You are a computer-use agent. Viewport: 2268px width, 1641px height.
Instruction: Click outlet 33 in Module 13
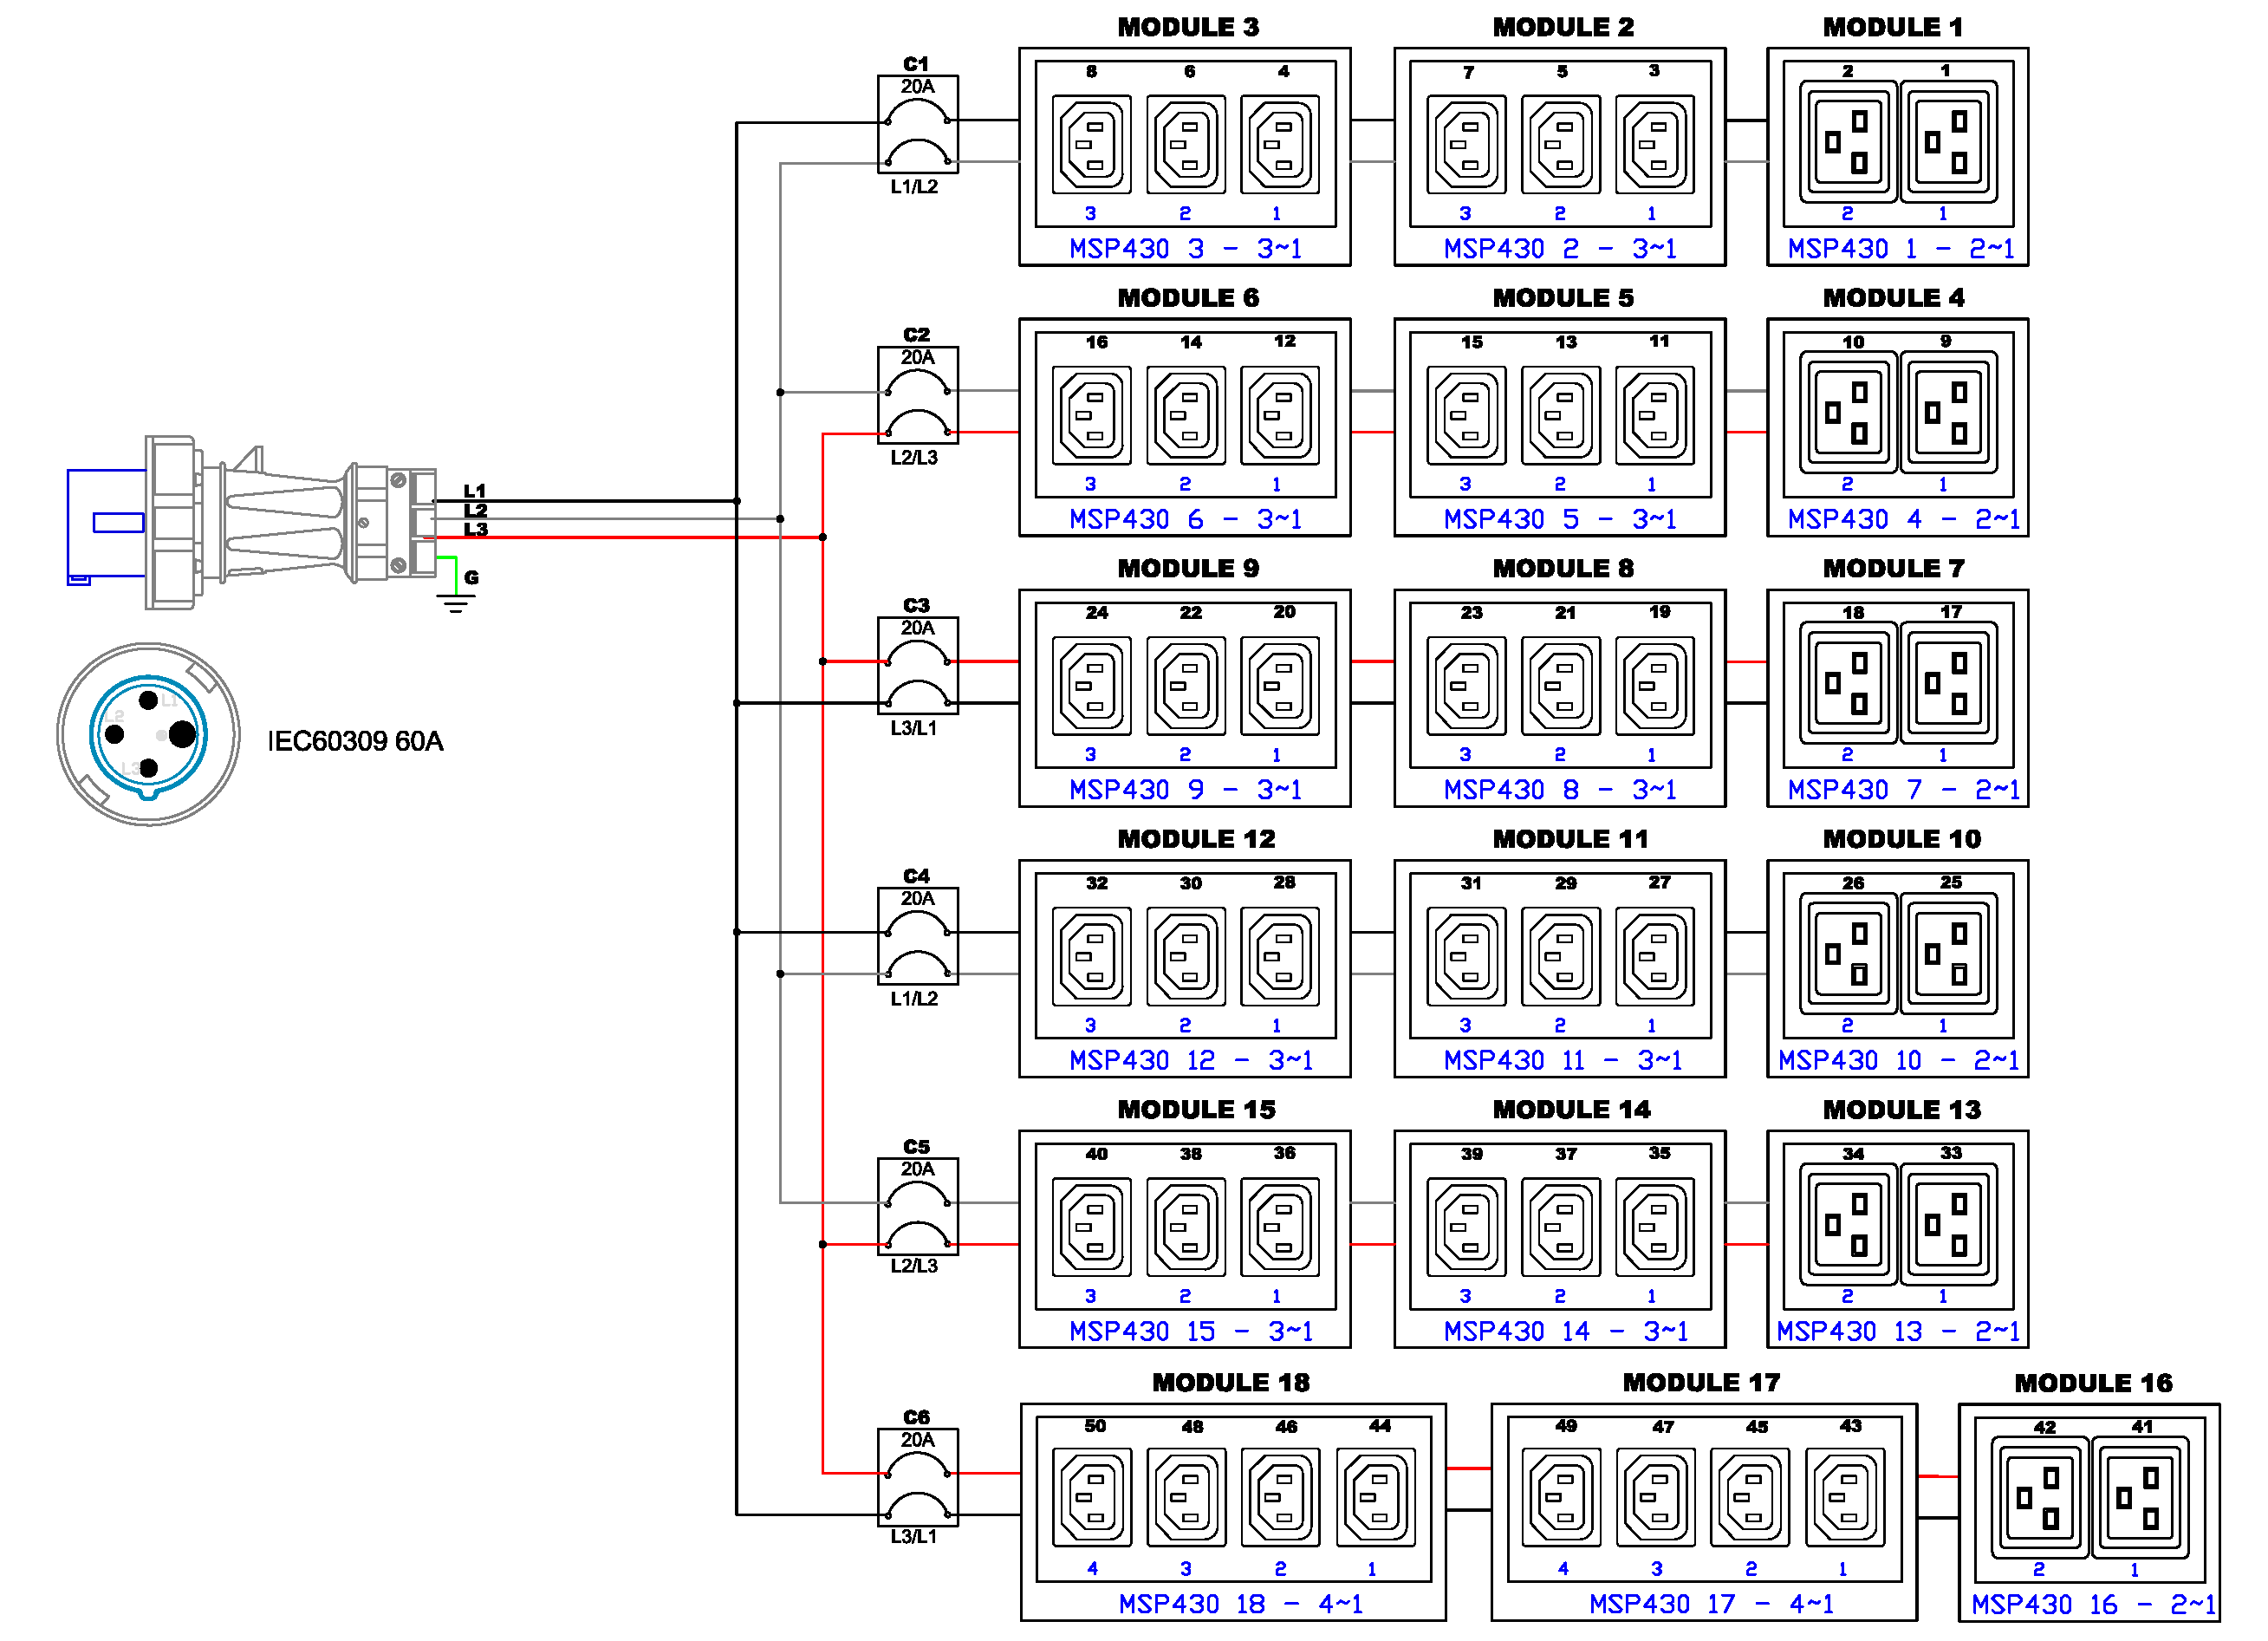point(1947,1227)
